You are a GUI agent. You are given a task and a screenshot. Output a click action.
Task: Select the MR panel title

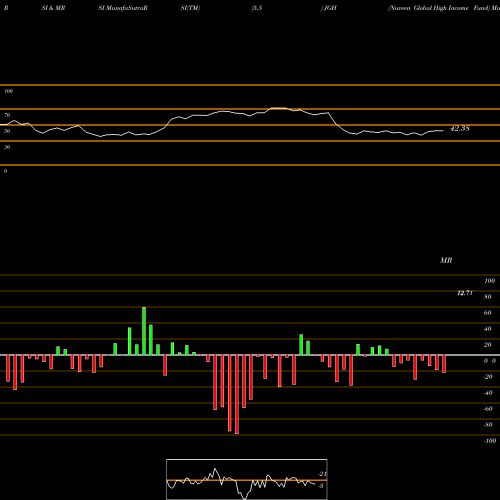[x=446, y=260]
